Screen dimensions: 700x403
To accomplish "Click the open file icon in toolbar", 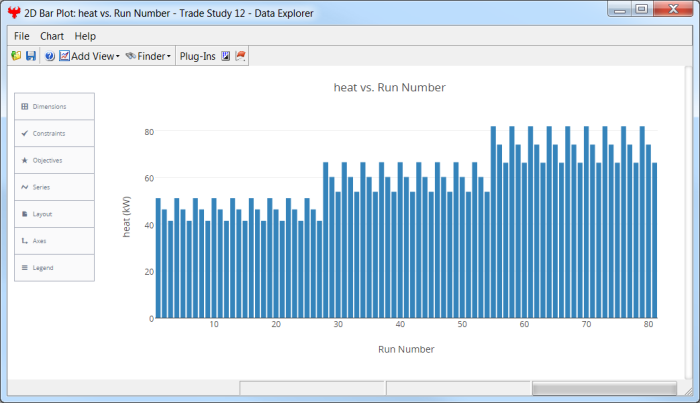I will [16, 56].
